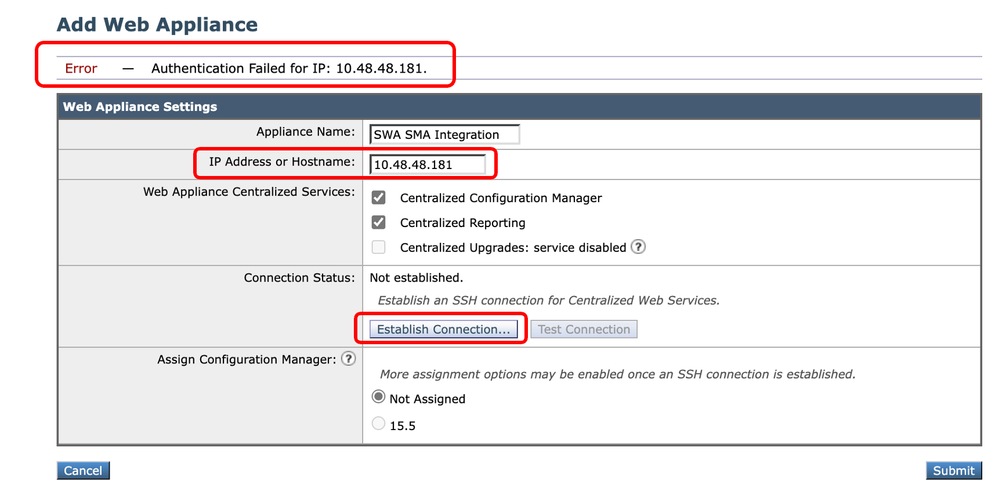Image resolution: width=999 pixels, height=497 pixels.
Task: Choose the 15.5 configuration radio option
Action: click(379, 424)
